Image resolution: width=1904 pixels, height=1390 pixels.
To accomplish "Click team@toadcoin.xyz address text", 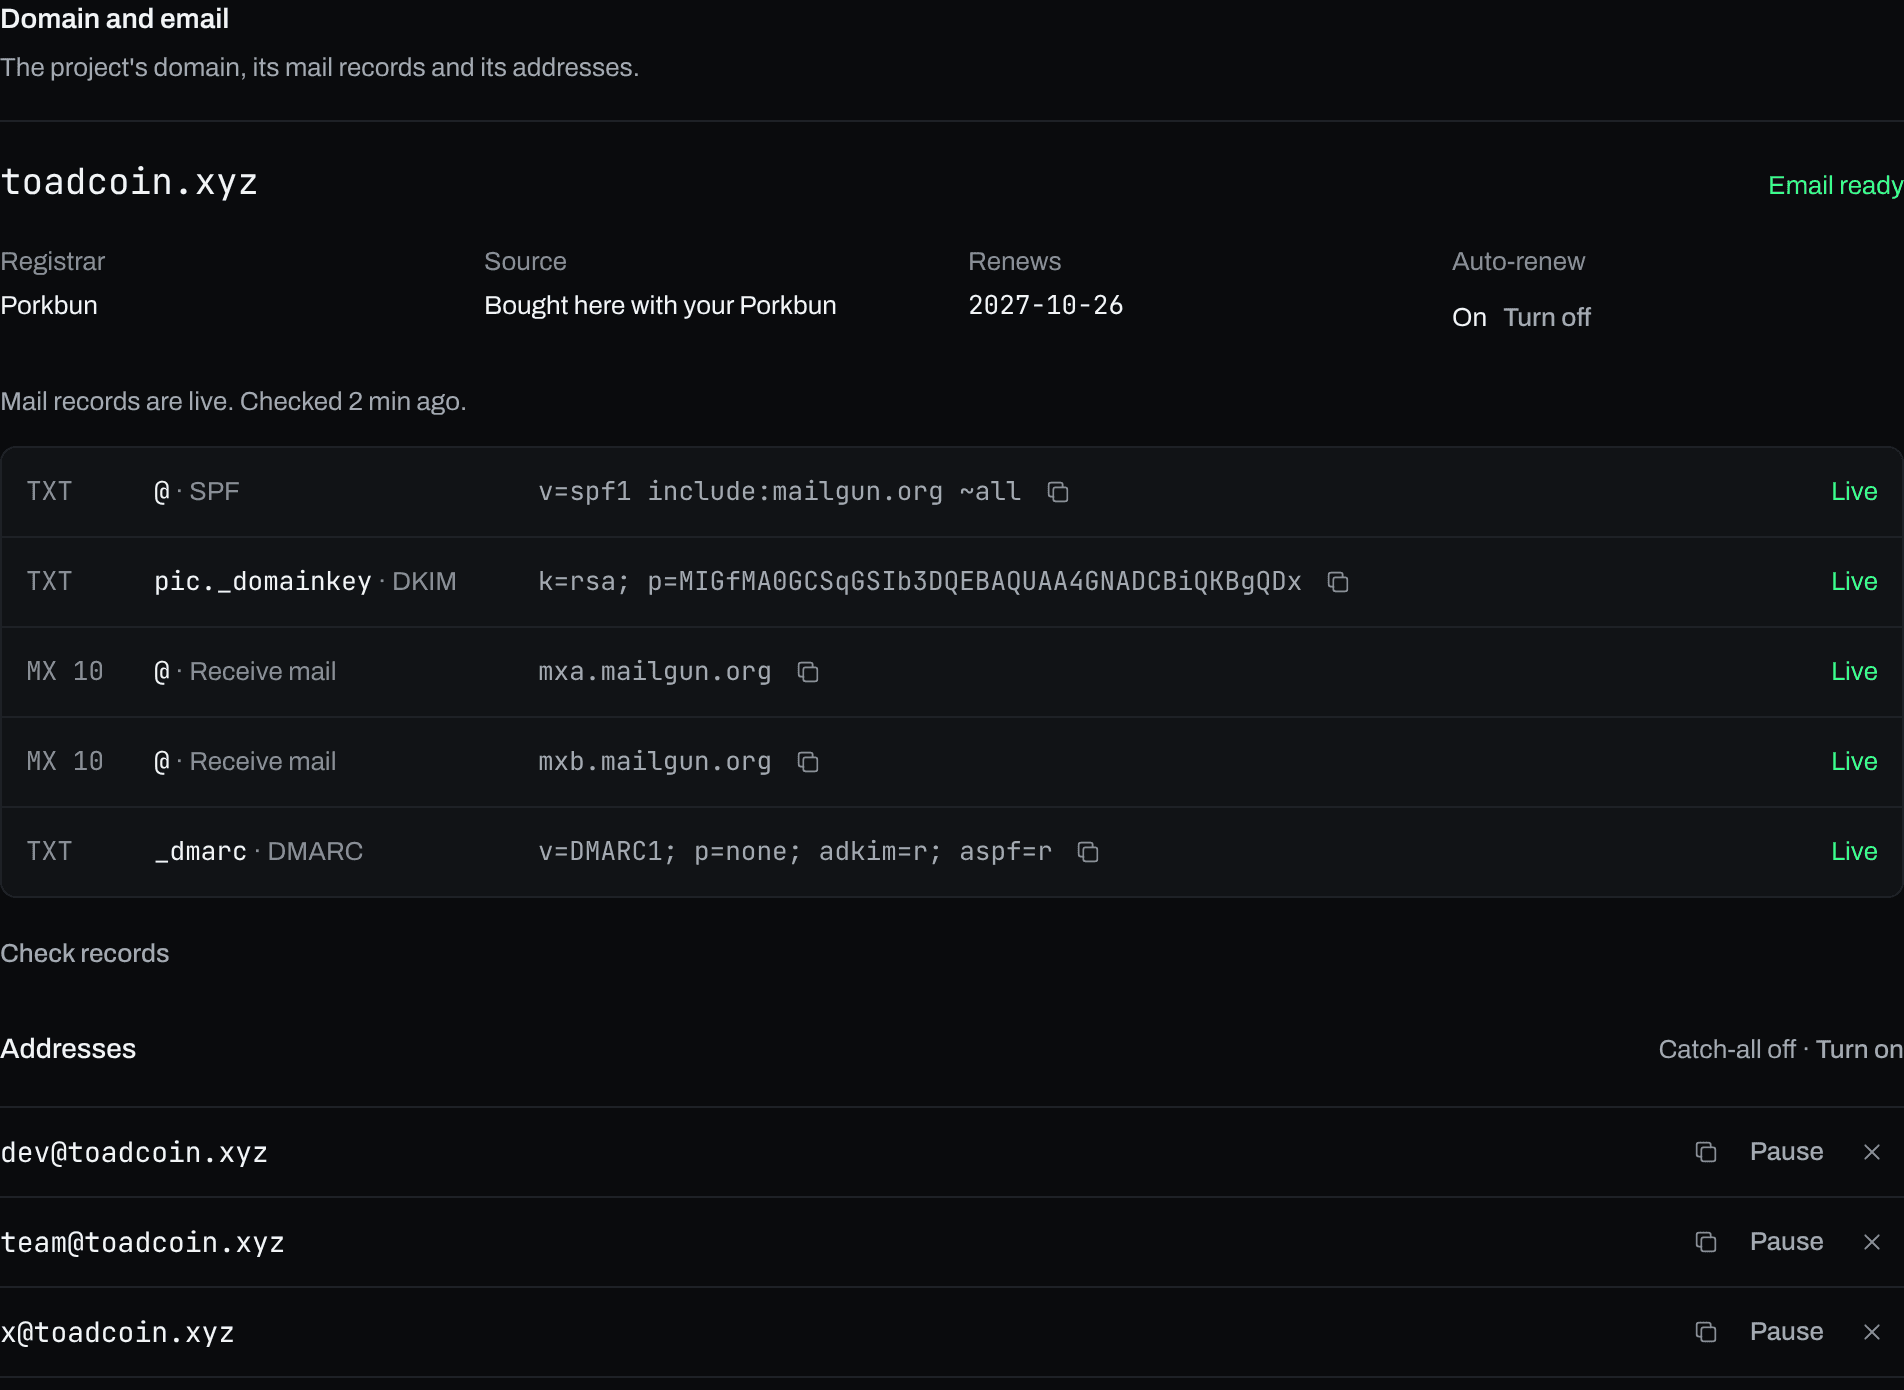I will (x=142, y=1242).
